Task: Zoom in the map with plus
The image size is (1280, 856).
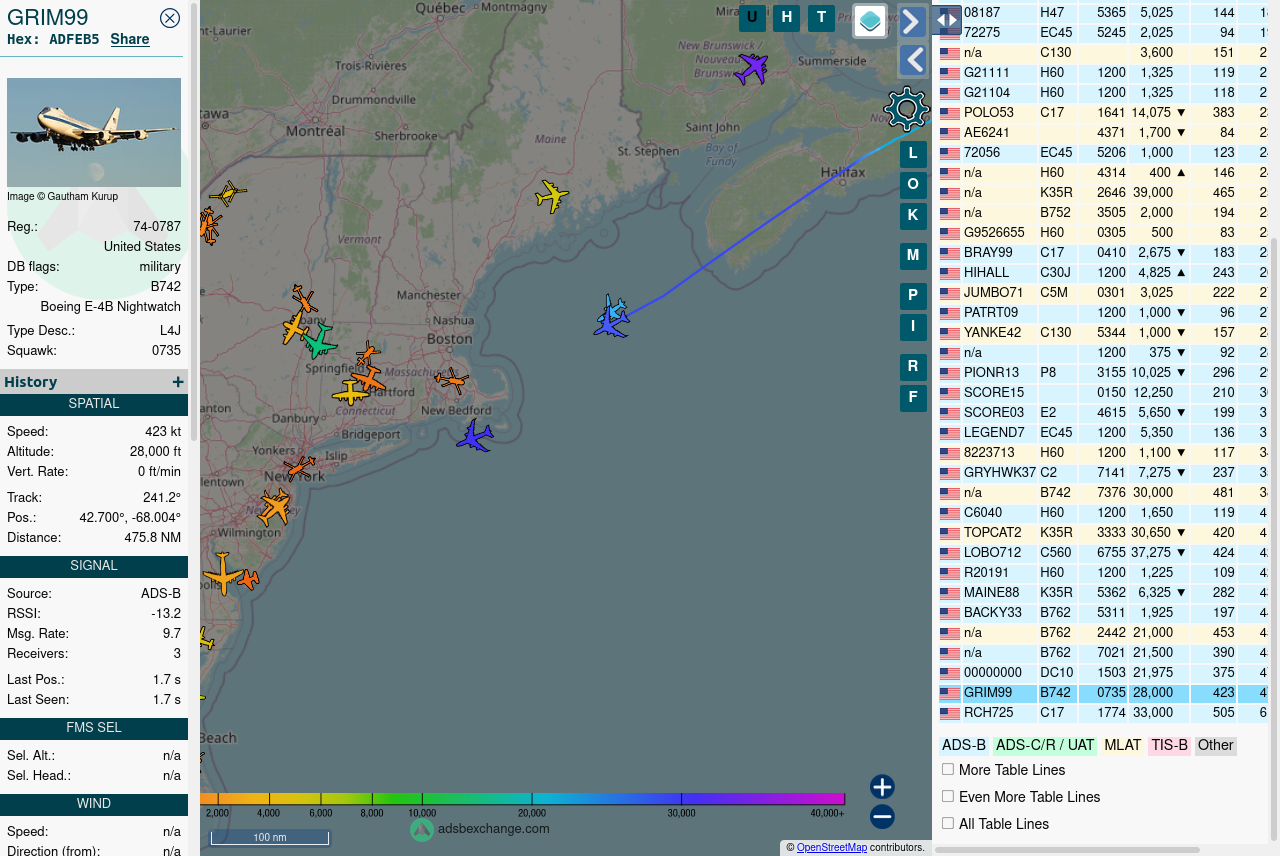Action: [882, 787]
